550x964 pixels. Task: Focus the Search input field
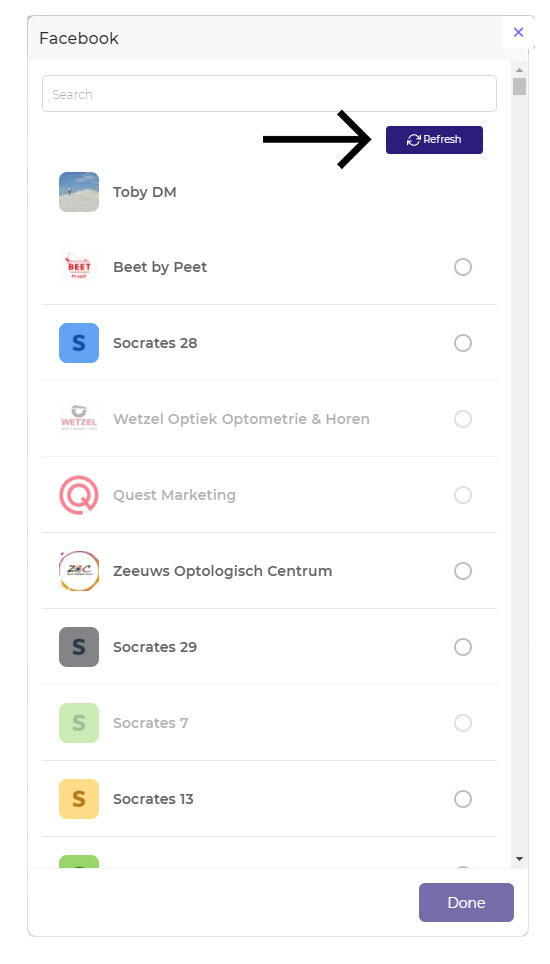pyautogui.click(x=269, y=94)
